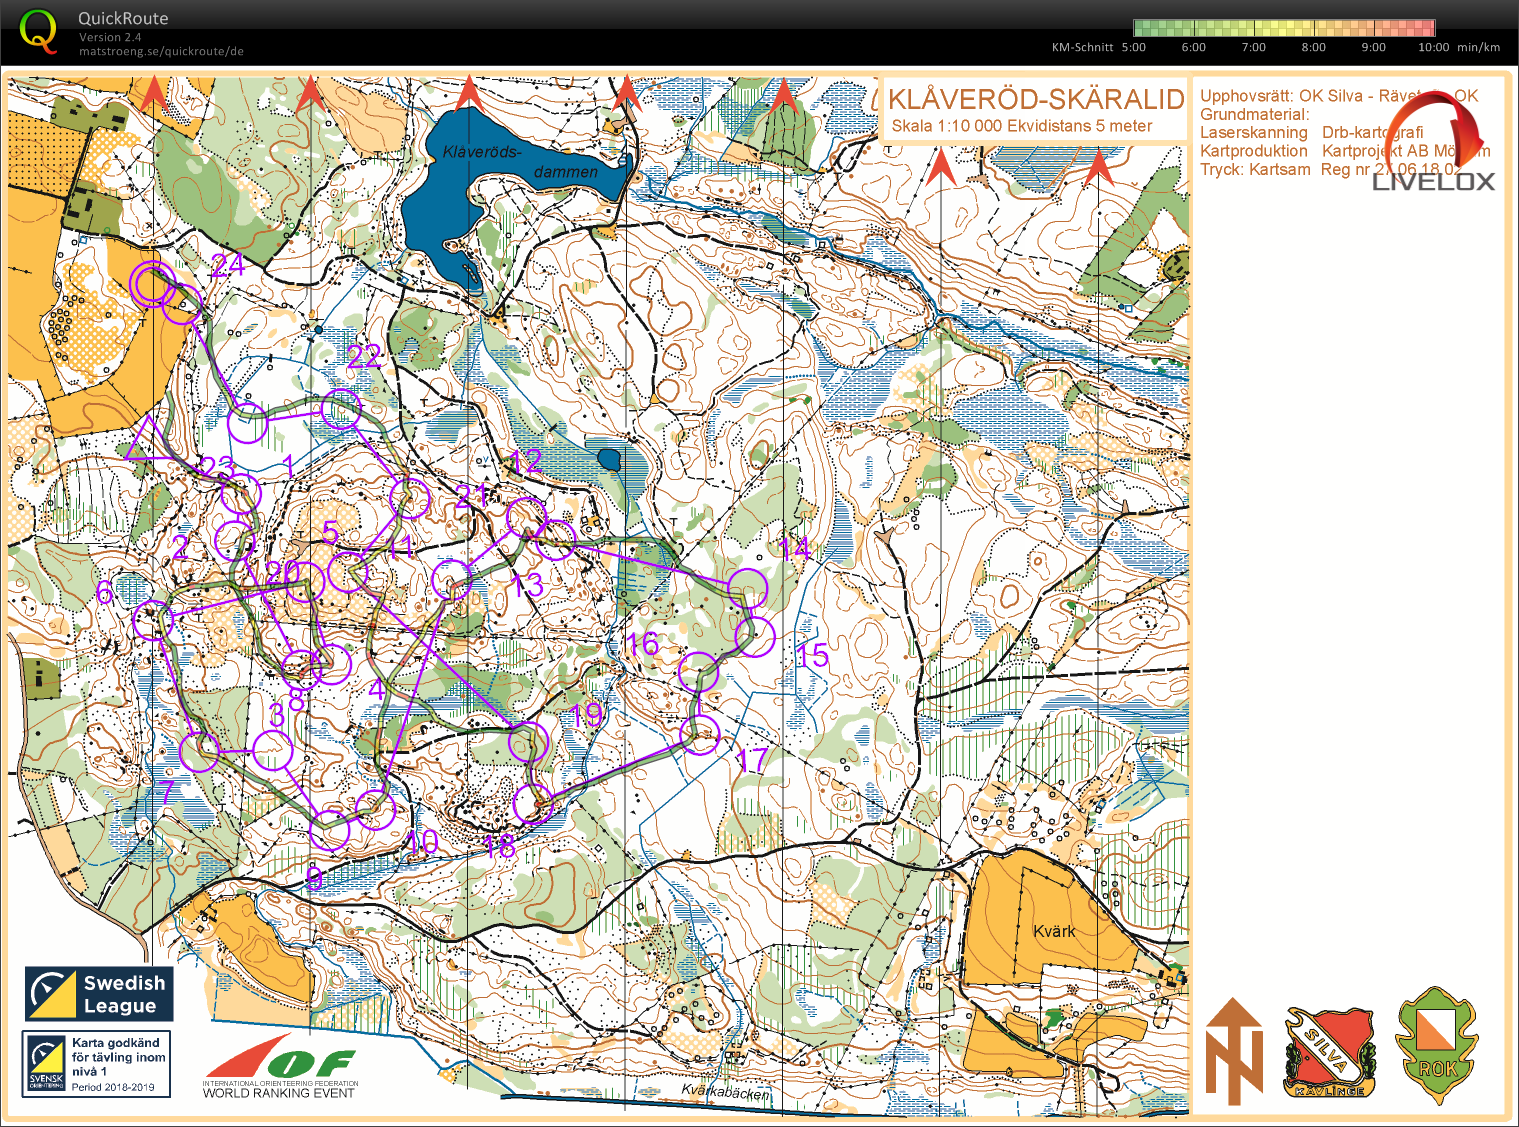Open the matstroeng.se/quickroute/de link

(161, 51)
